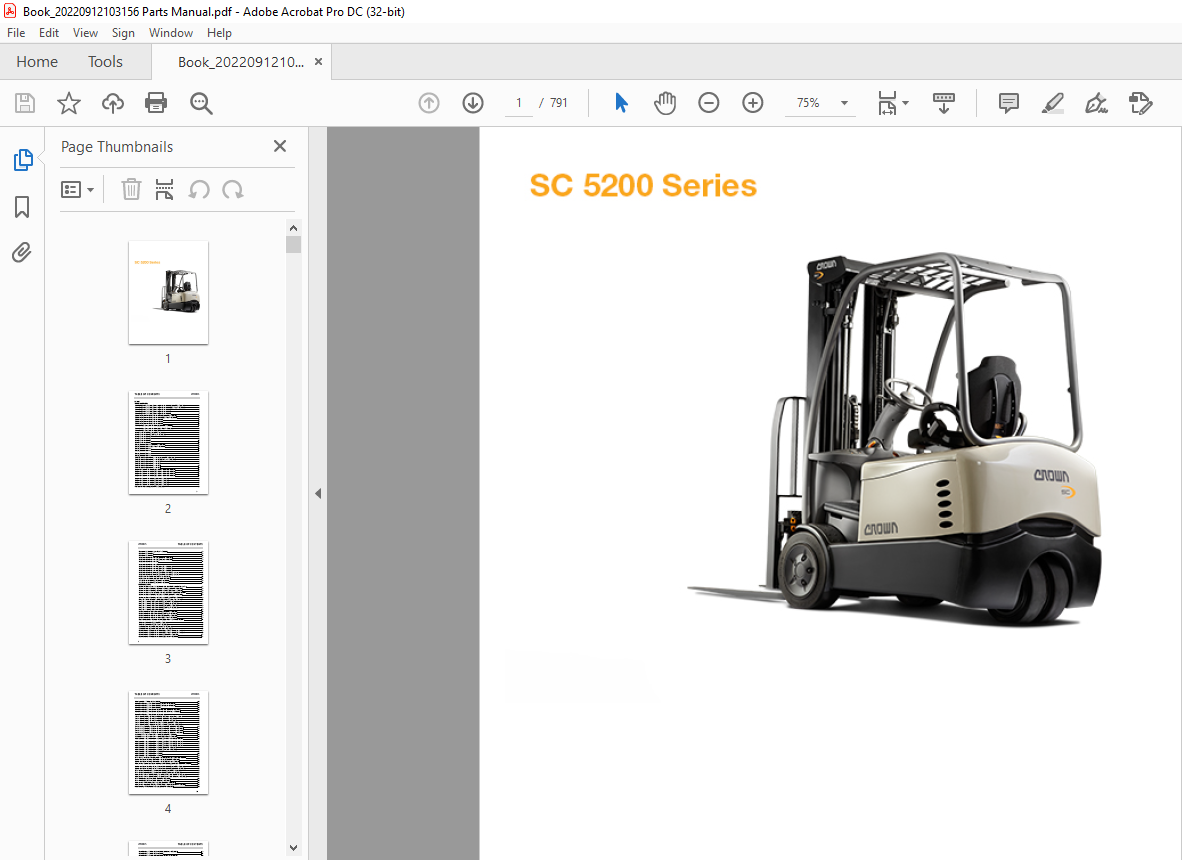Rotate page clockwise
This screenshot has width=1182, height=860.
[x=233, y=189]
